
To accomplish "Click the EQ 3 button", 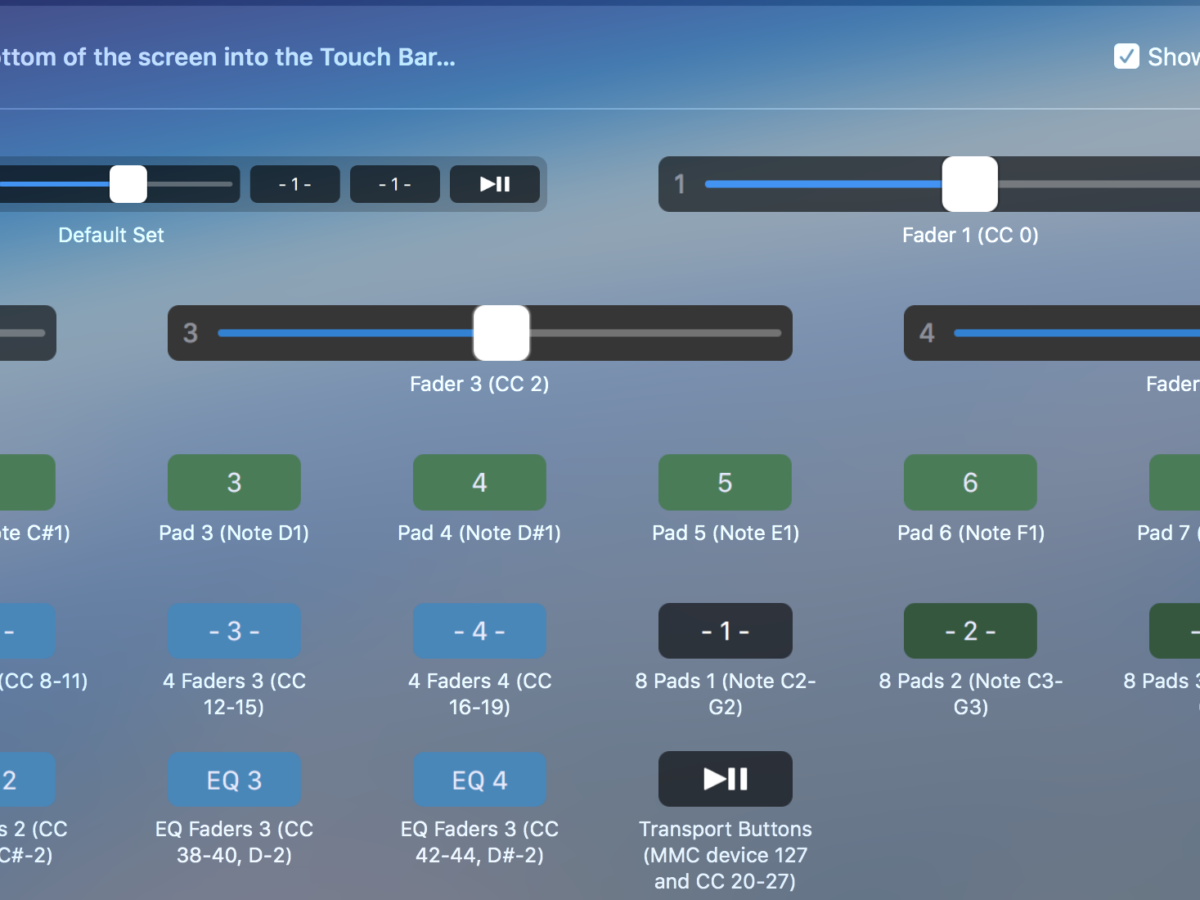I will click(x=234, y=779).
